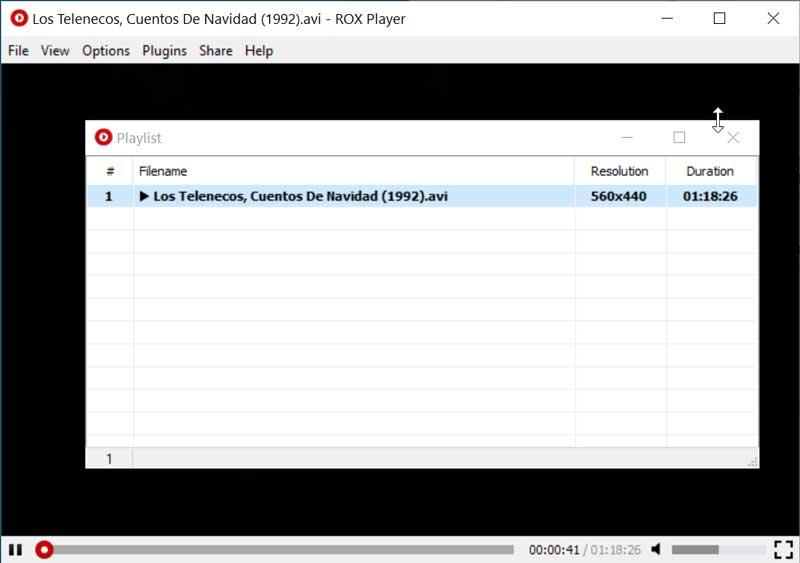Image resolution: width=800 pixels, height=563 pixels.
Task: Maximize the Playlist window
Action: pyautogui.click(x=679, y=137)
